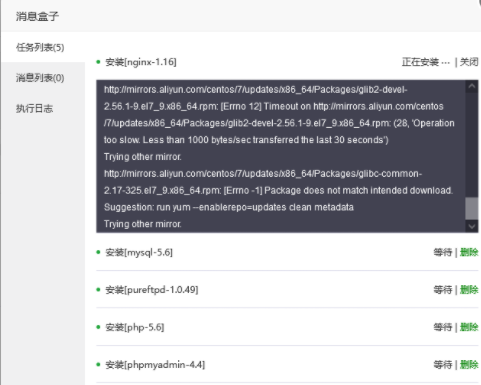Image resolution: width=481 pixels, height=385 pixels.
Task: Delete the phpmyadmin-4.4 install task
Action: [469, 365]
